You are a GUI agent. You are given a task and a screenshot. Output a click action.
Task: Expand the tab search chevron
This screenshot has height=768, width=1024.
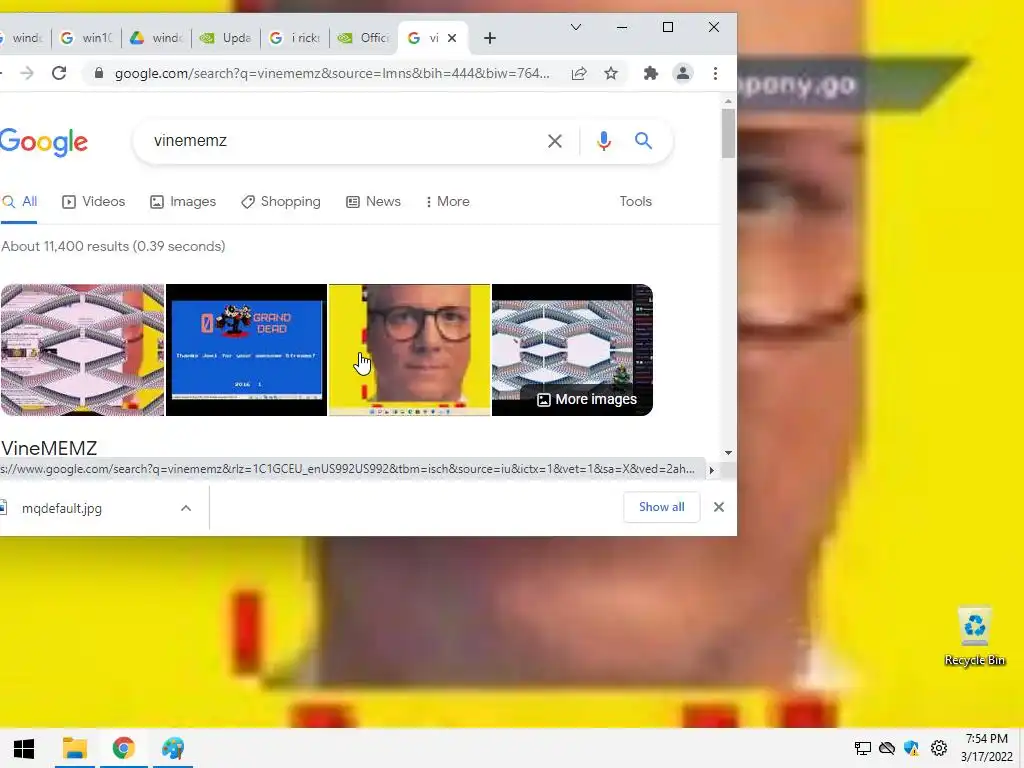point(575,27)
